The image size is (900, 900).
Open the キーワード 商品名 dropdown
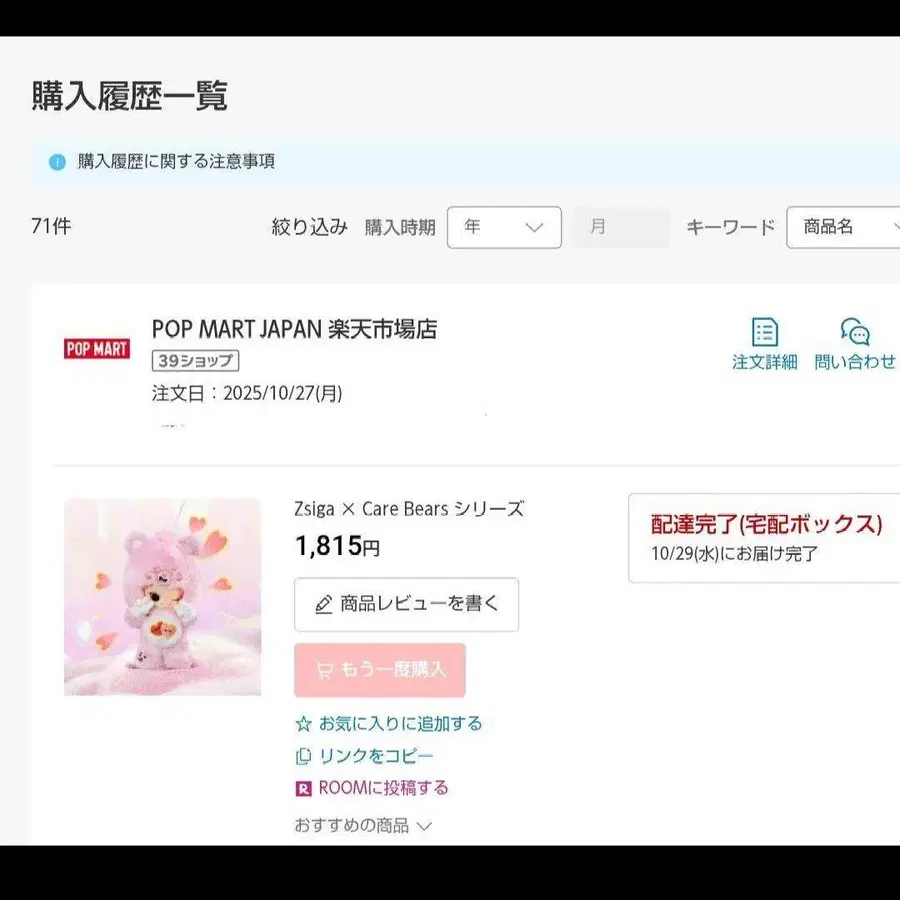(845, 227)
